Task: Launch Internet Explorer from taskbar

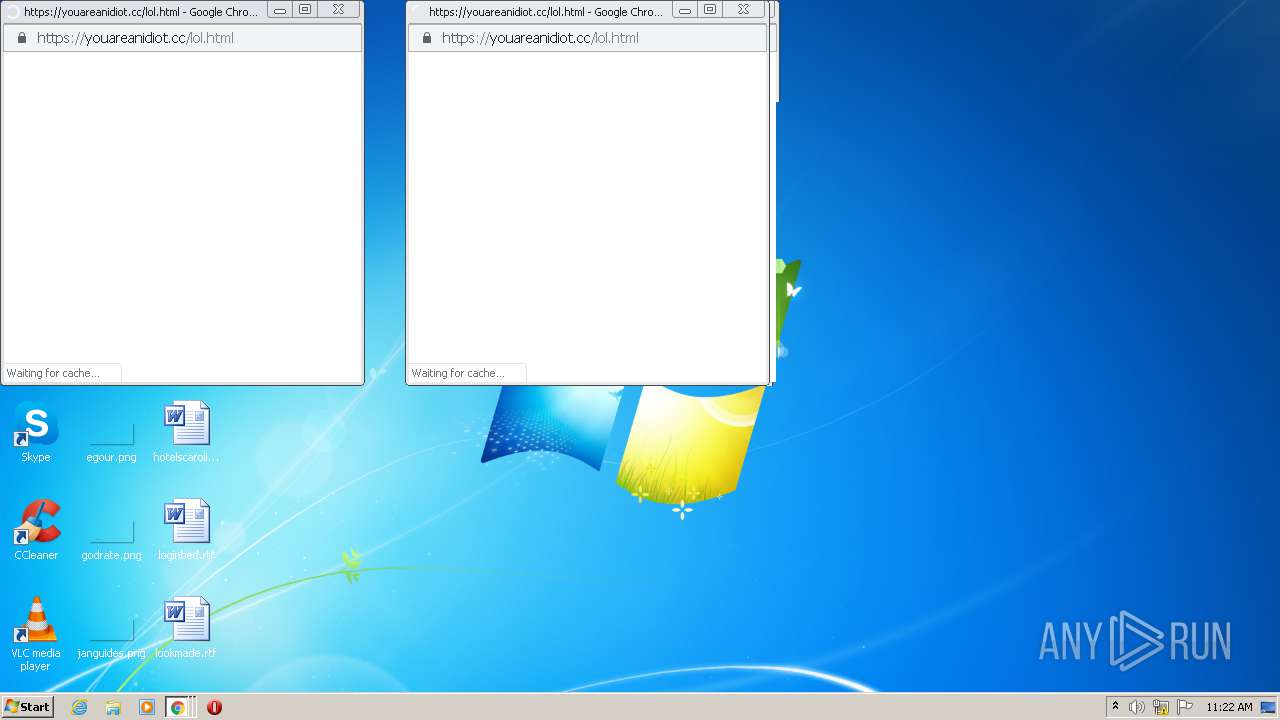Action: 79,707
